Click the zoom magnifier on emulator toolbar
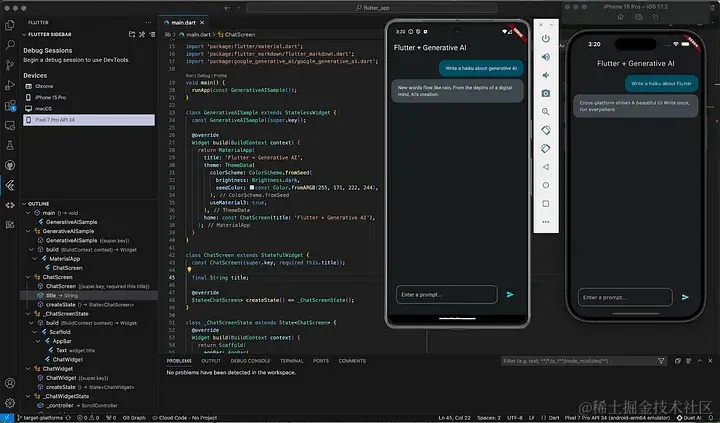The width and height of the screenshot is (720, 423). (546, 112)
